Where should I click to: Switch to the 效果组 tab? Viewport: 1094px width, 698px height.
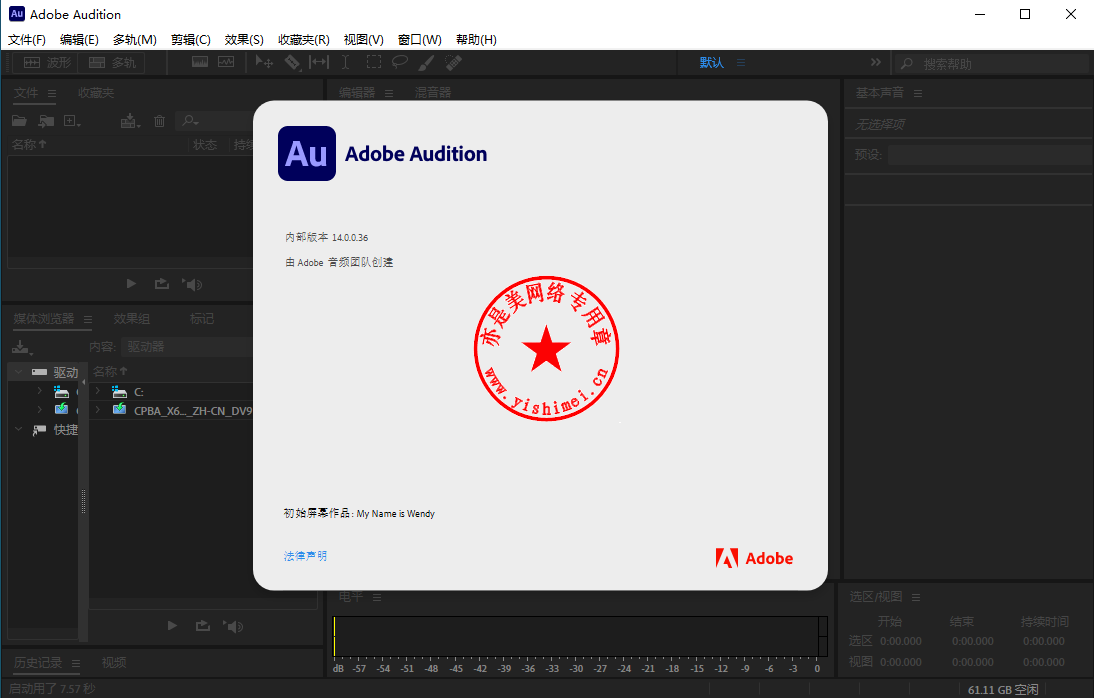pos(132,319)
